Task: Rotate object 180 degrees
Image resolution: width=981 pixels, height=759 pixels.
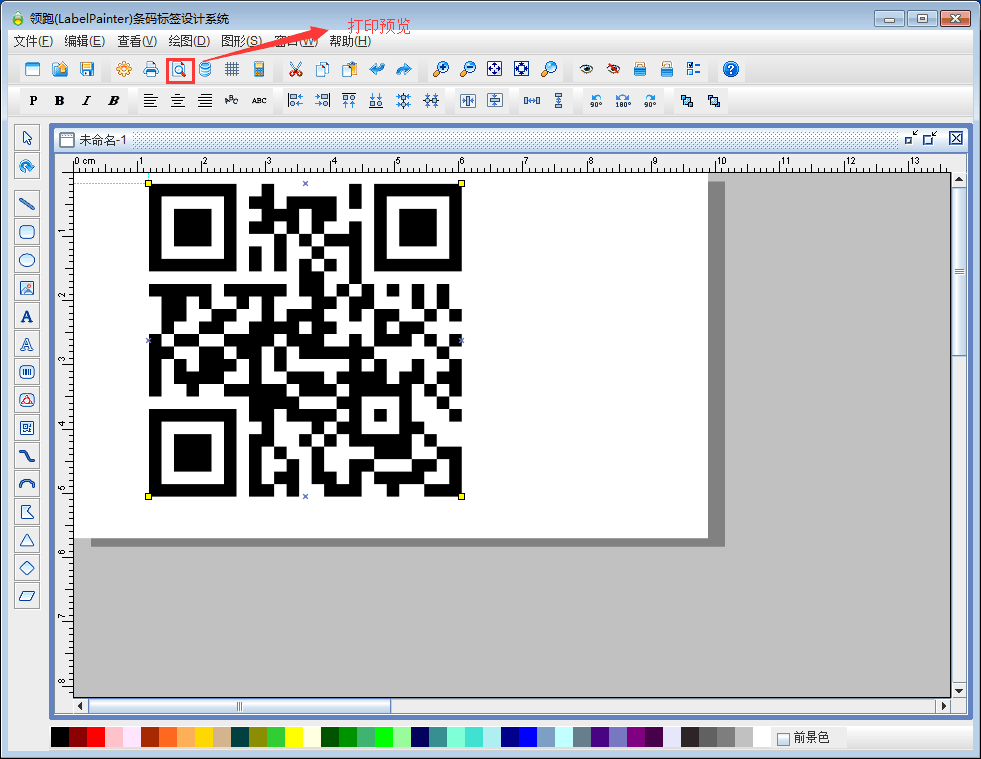Action: coord(623,101)
